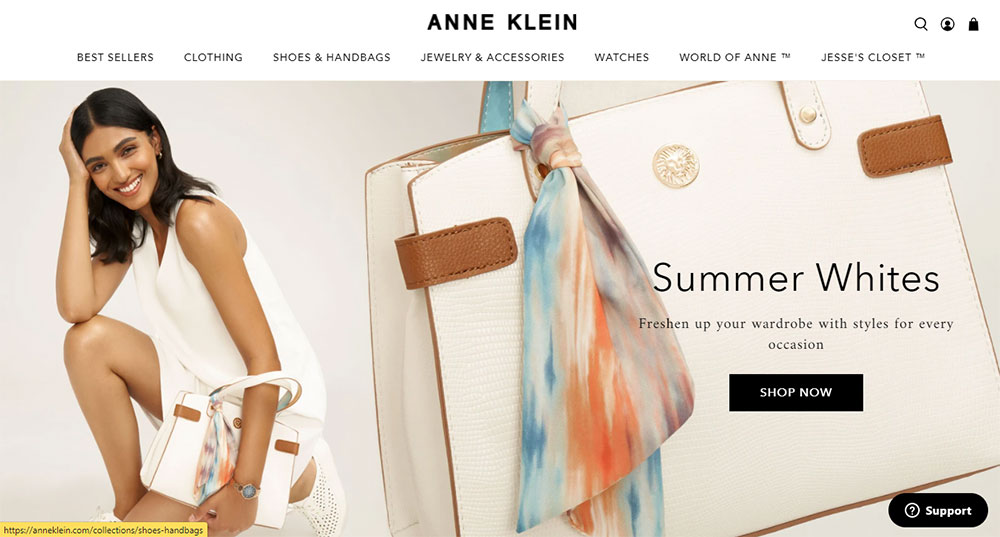Image resolution: width=1000 pixels, height=537 pixels.
Task: Open the Support chat button
Action: click(x=938, y=510)
